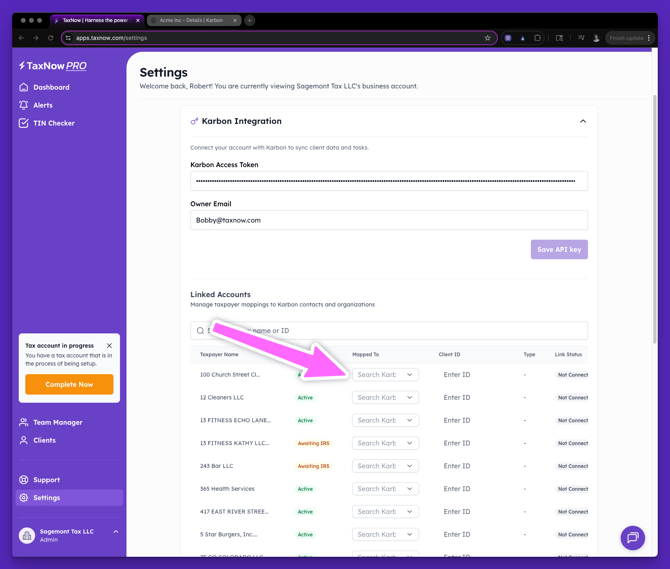Open the browser extensions puzzle icon
This screenshot has width=670, height=569.
537,38
